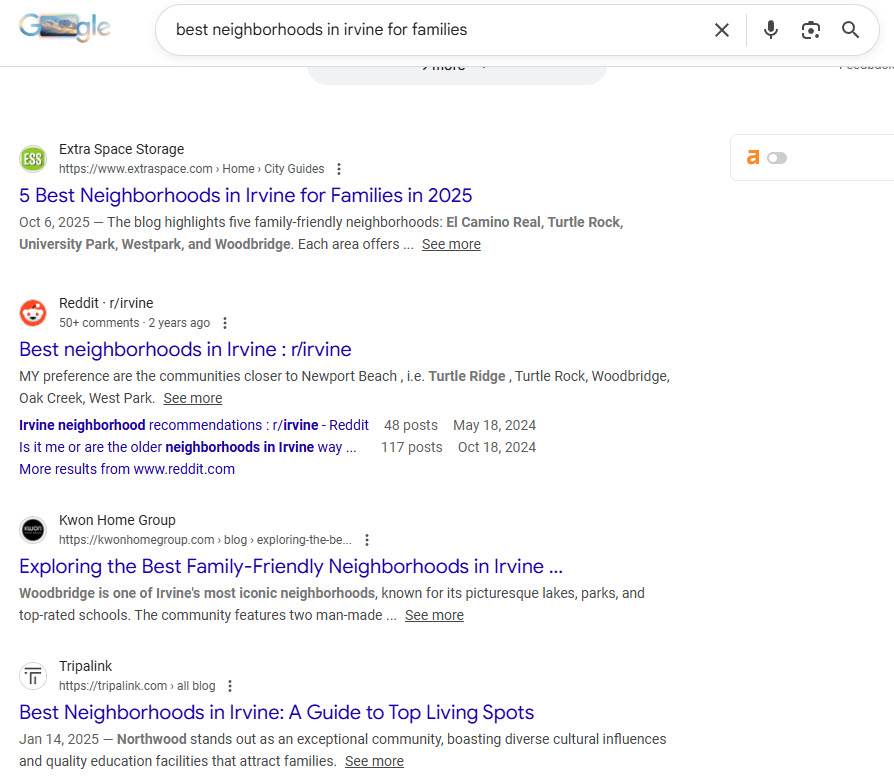
Task: Click the Google Lens camera icon
Action: click(x=810, y=30)
